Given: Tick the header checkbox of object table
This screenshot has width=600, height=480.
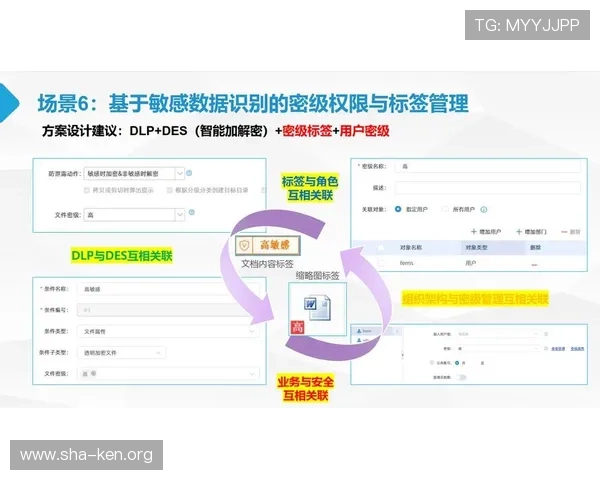Looking at the screenshot, I should coord(381,248).
